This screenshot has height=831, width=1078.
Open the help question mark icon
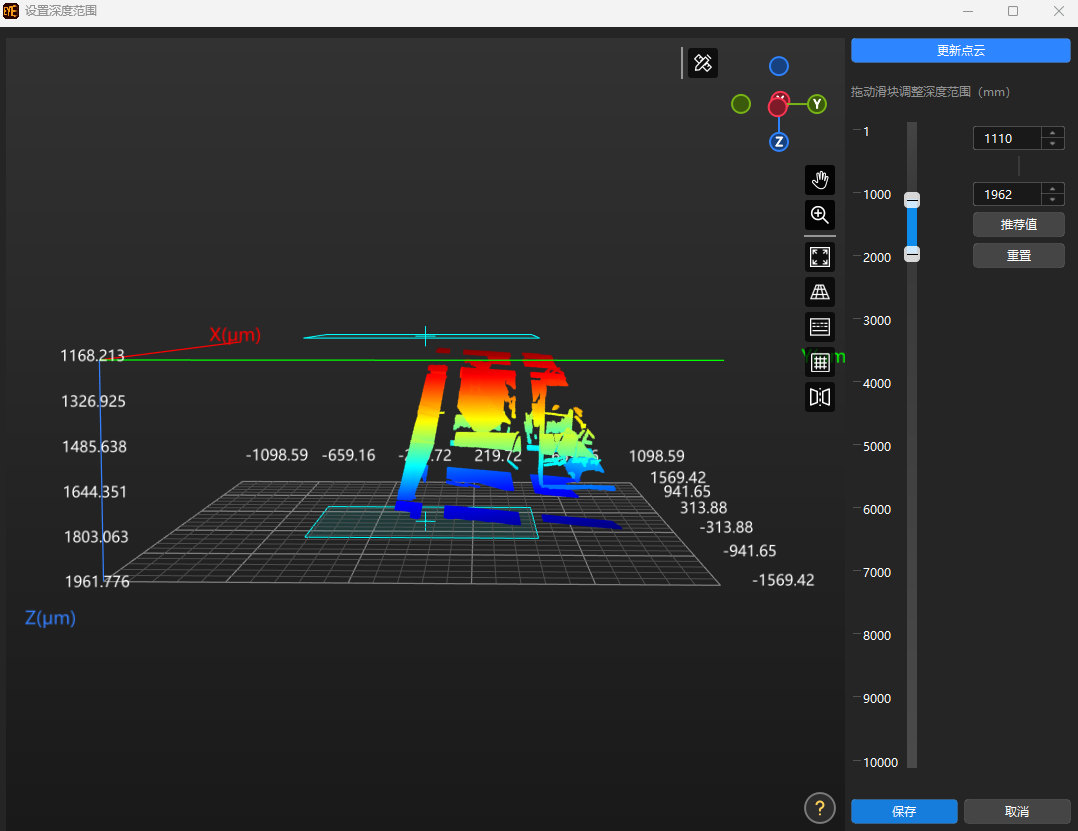(x=820, y=808)
